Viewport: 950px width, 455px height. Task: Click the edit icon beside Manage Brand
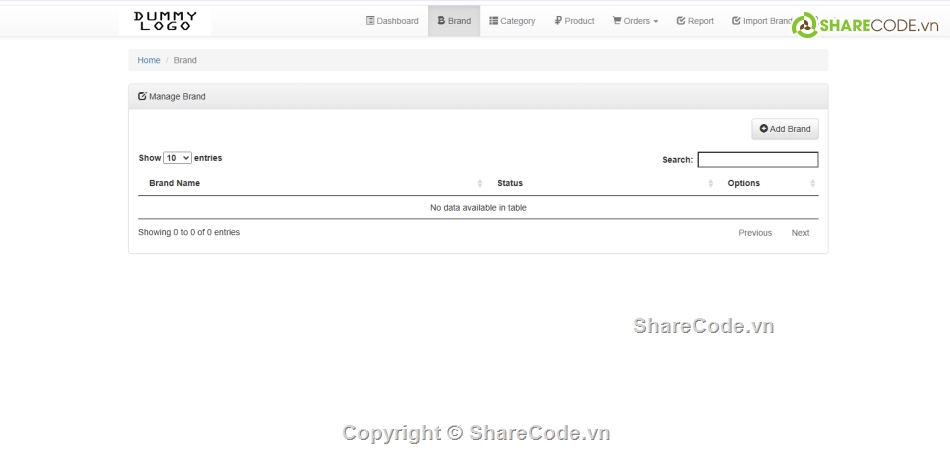pos(142,97)
